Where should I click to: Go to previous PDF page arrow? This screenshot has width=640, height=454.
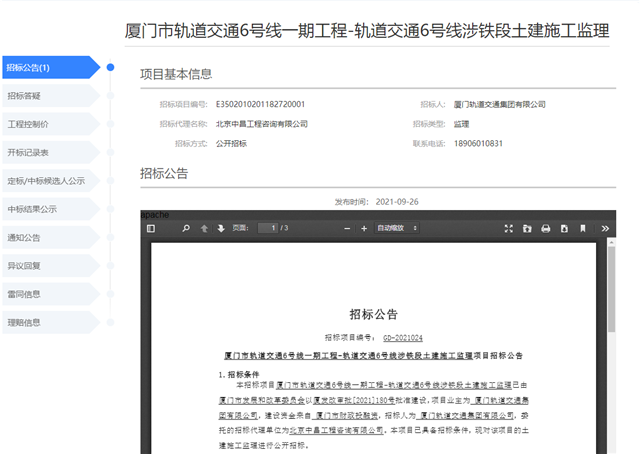[205, 229]
